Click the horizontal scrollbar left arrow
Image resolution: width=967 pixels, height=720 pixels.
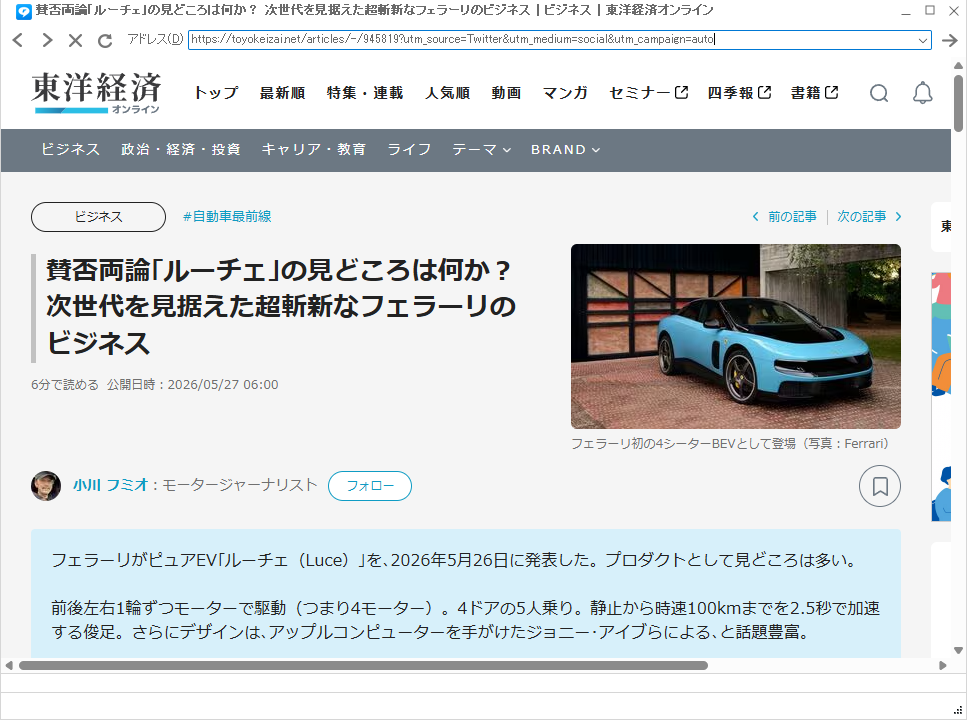point(9,666)
